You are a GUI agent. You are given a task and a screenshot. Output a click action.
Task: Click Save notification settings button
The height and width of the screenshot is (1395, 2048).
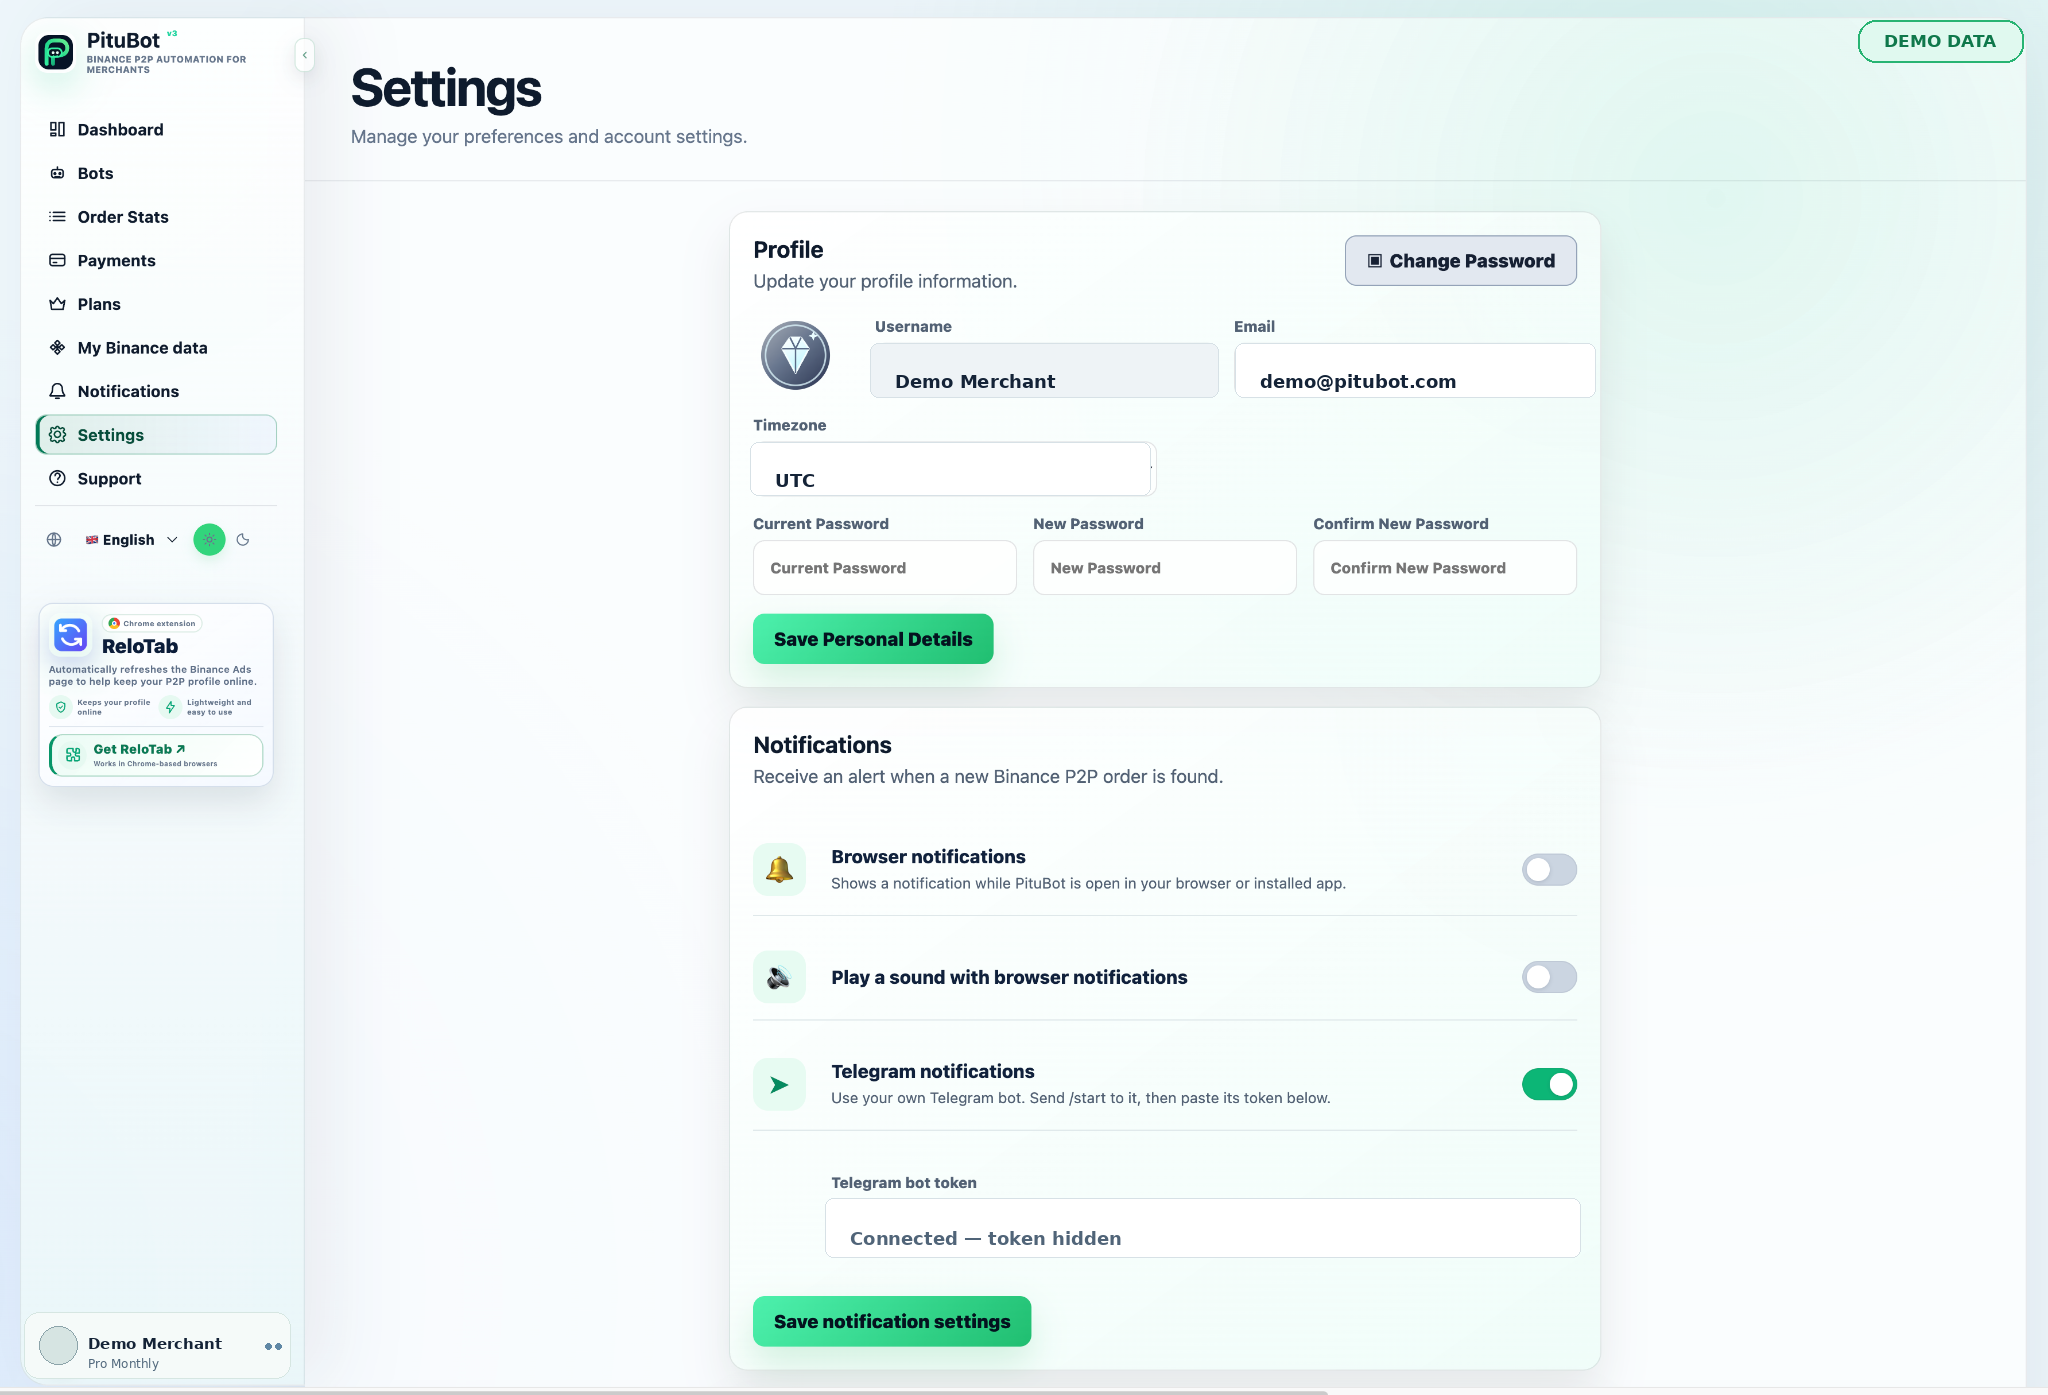892,1321
